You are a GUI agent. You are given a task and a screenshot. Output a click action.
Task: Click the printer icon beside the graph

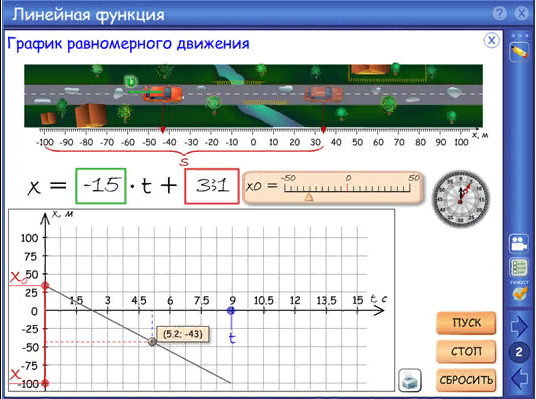[x=410, y=381]
